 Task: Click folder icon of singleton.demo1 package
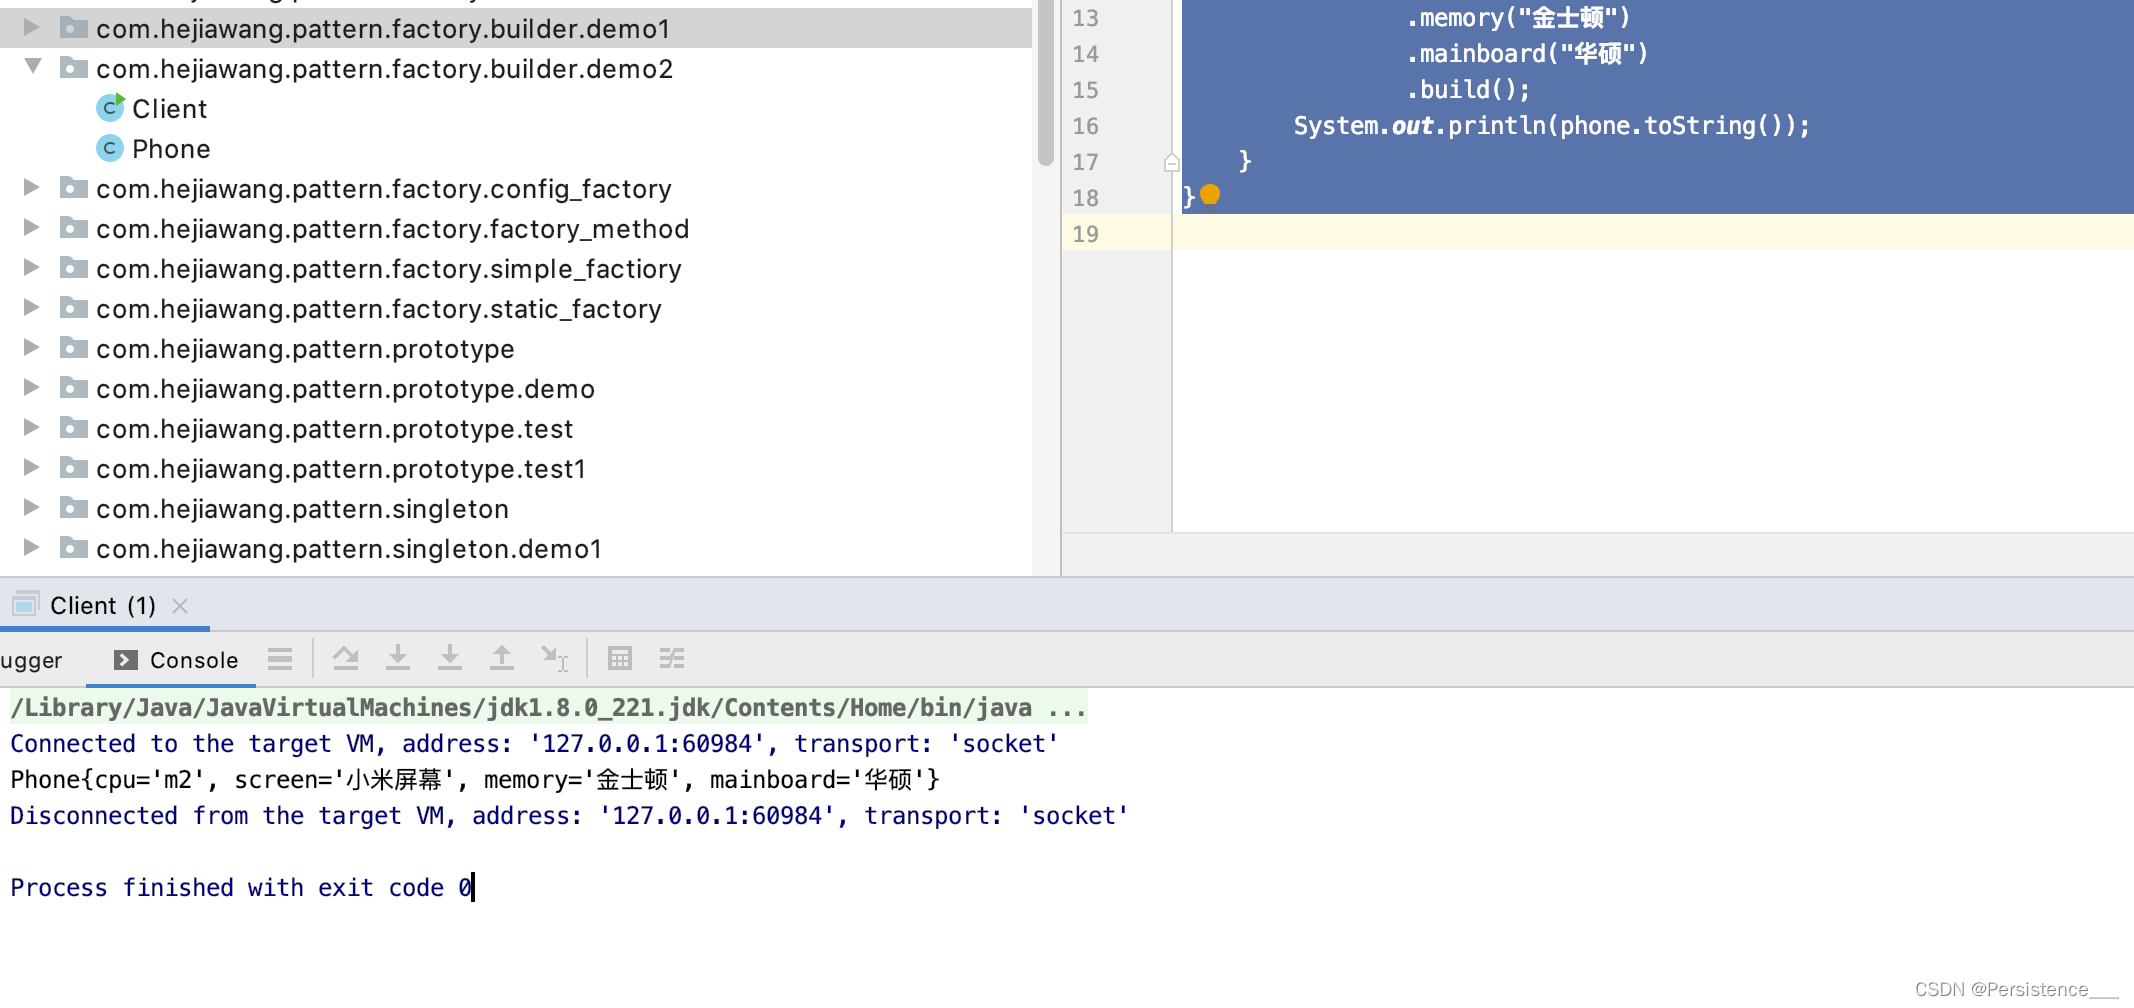(x=73, y=548)
